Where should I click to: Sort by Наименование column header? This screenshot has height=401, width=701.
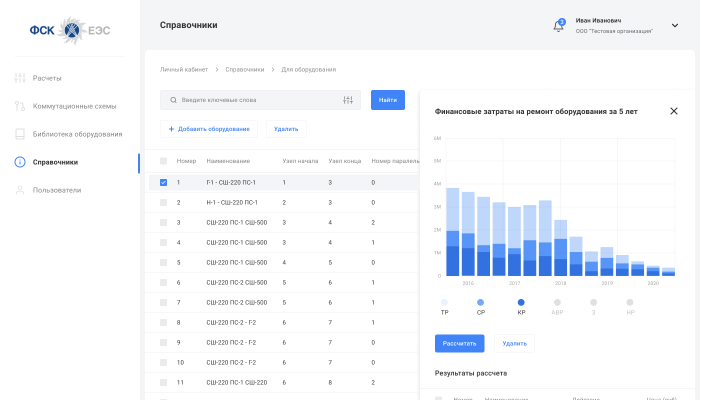[228, 161]
